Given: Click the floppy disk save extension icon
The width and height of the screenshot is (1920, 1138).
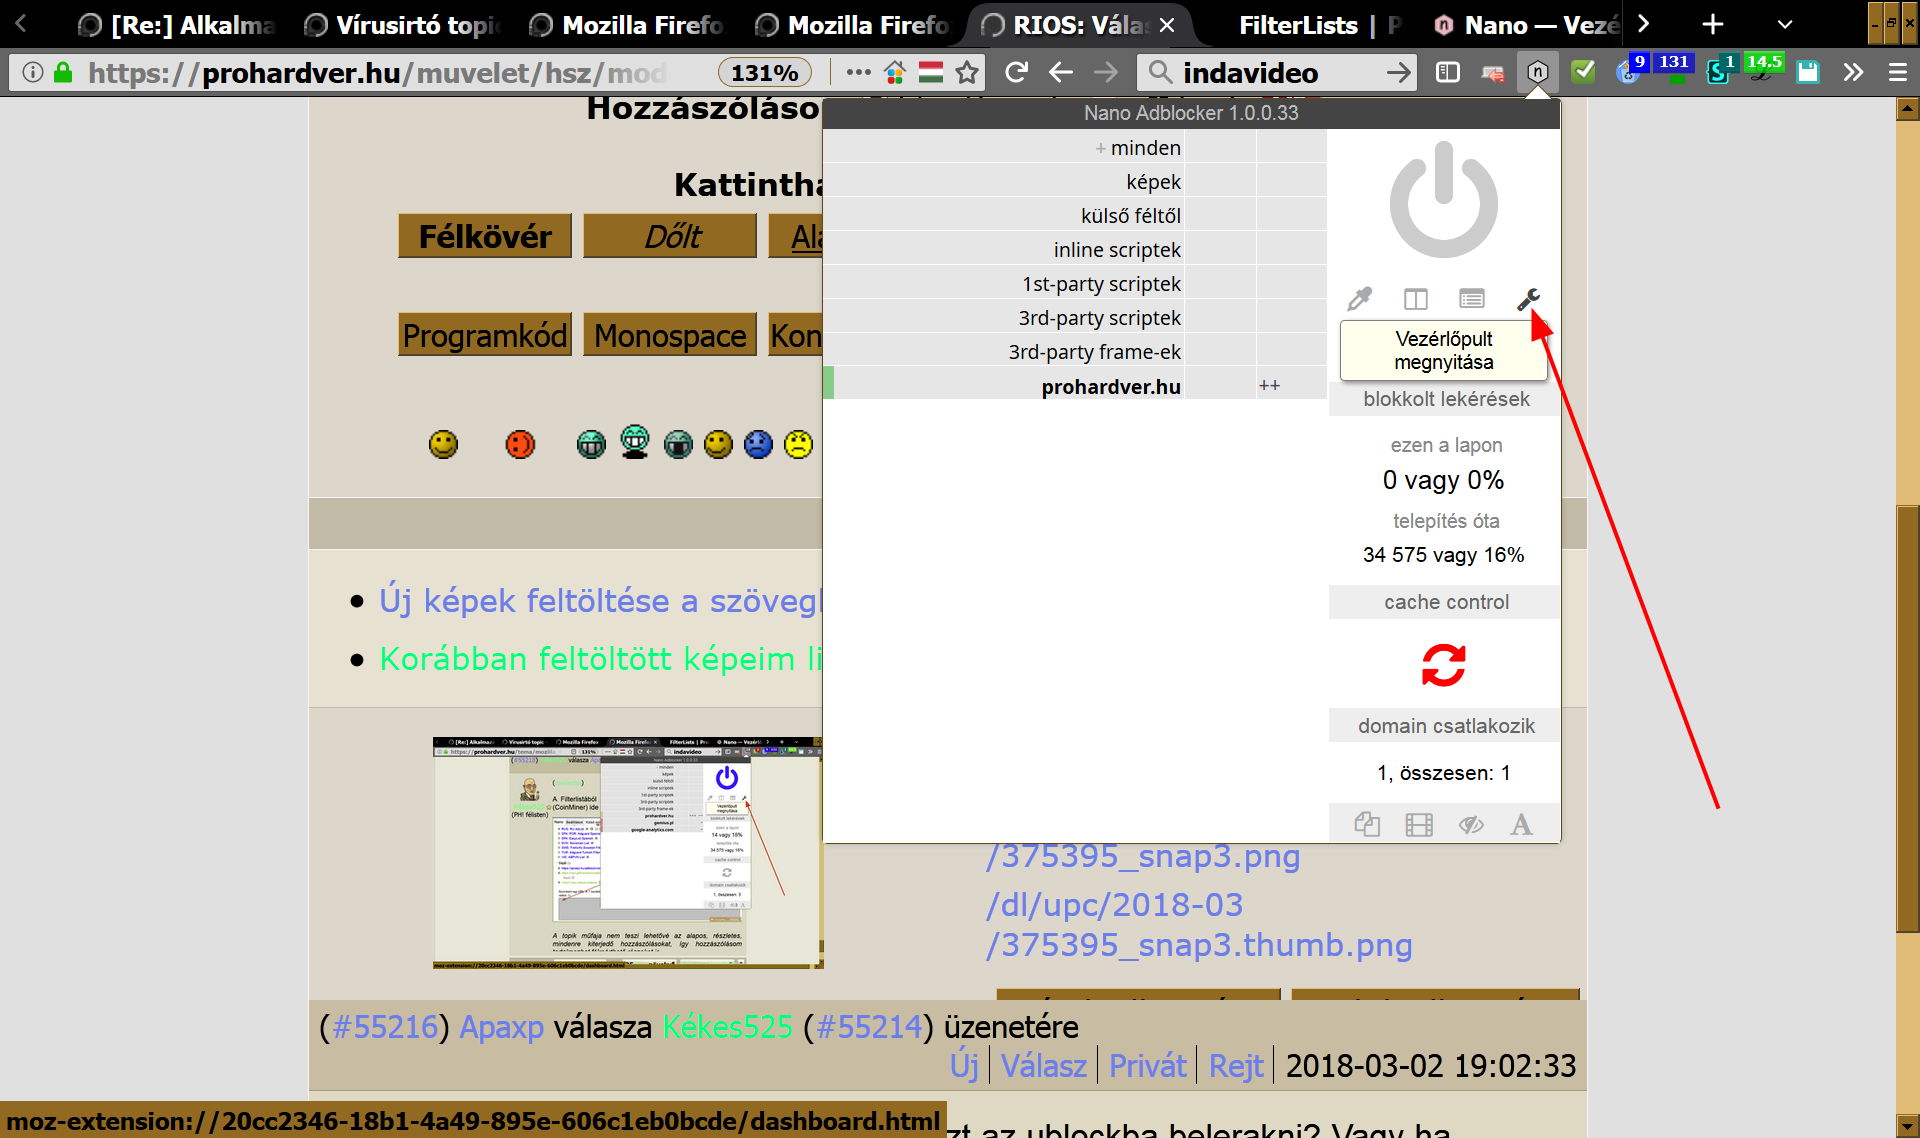Looking at the screenshot, I should point(1807,72).
